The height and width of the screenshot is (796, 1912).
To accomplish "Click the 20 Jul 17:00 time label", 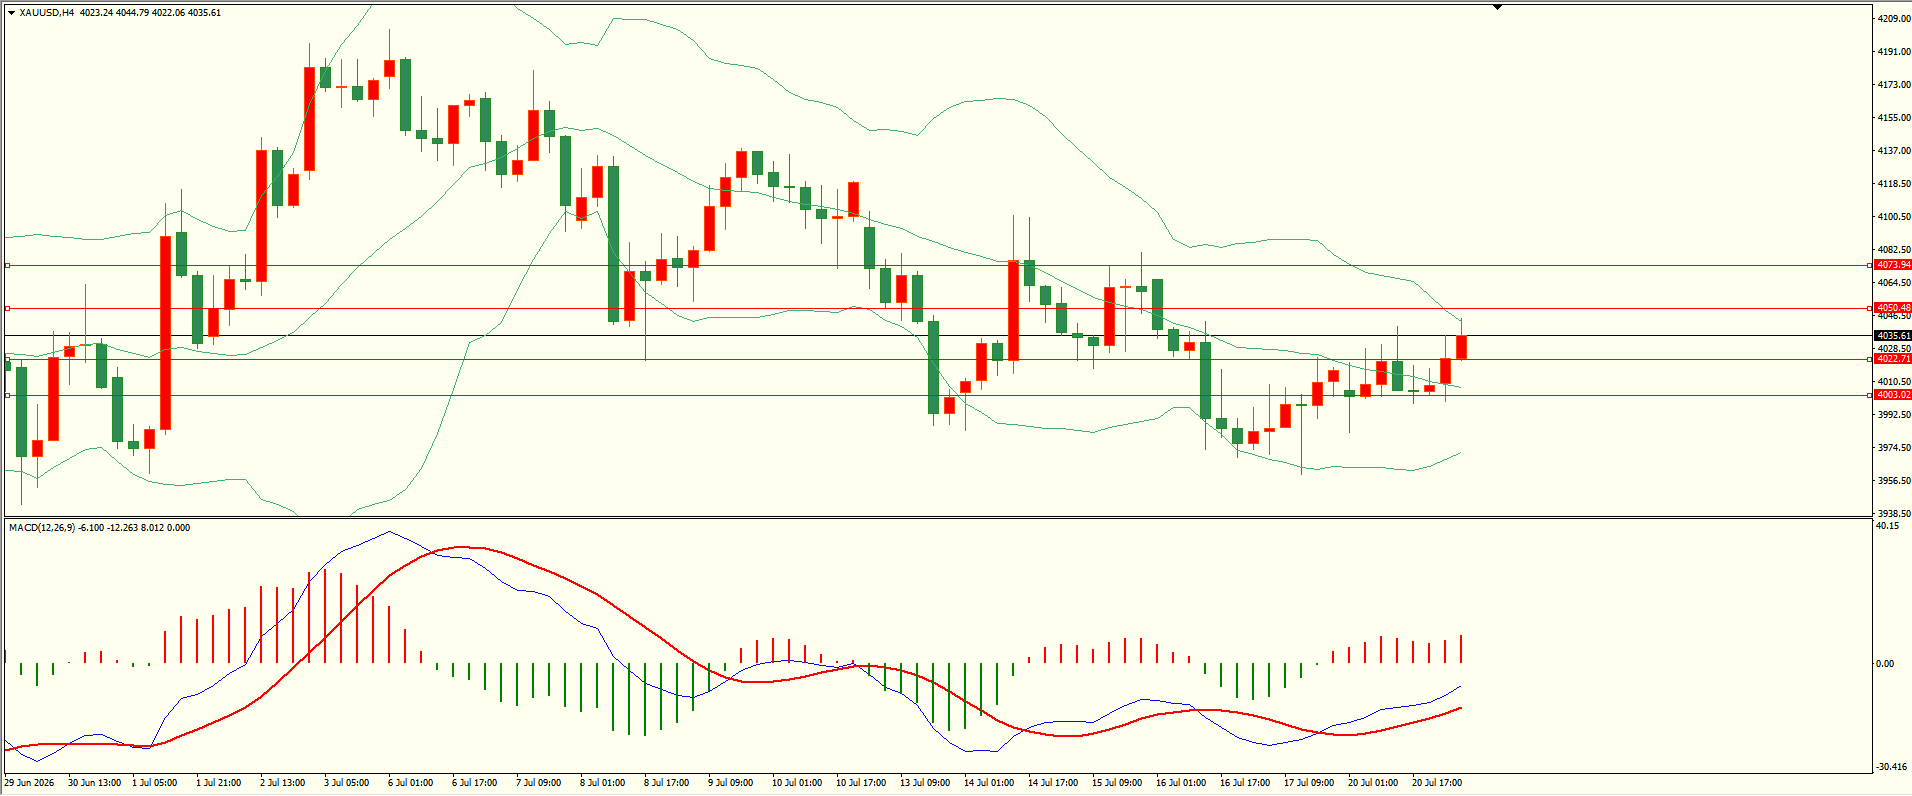I will pyautogui.click(x=1437, y=783).
